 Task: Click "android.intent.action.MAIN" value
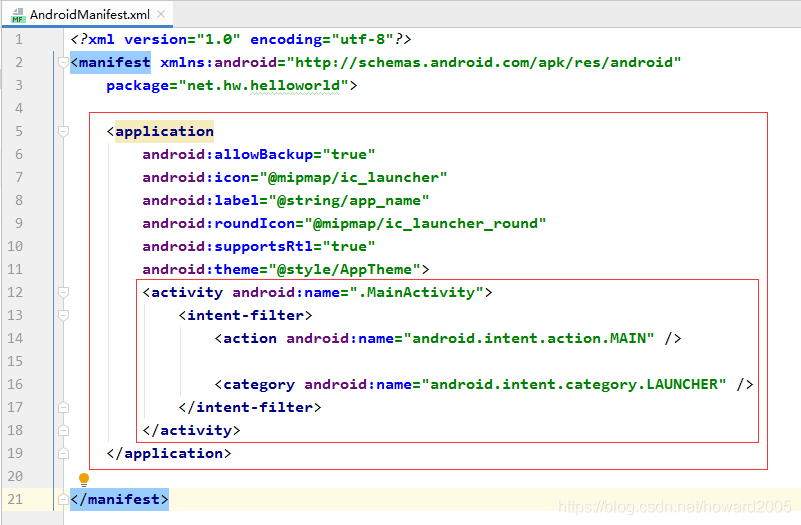click(x=529, y=338)
